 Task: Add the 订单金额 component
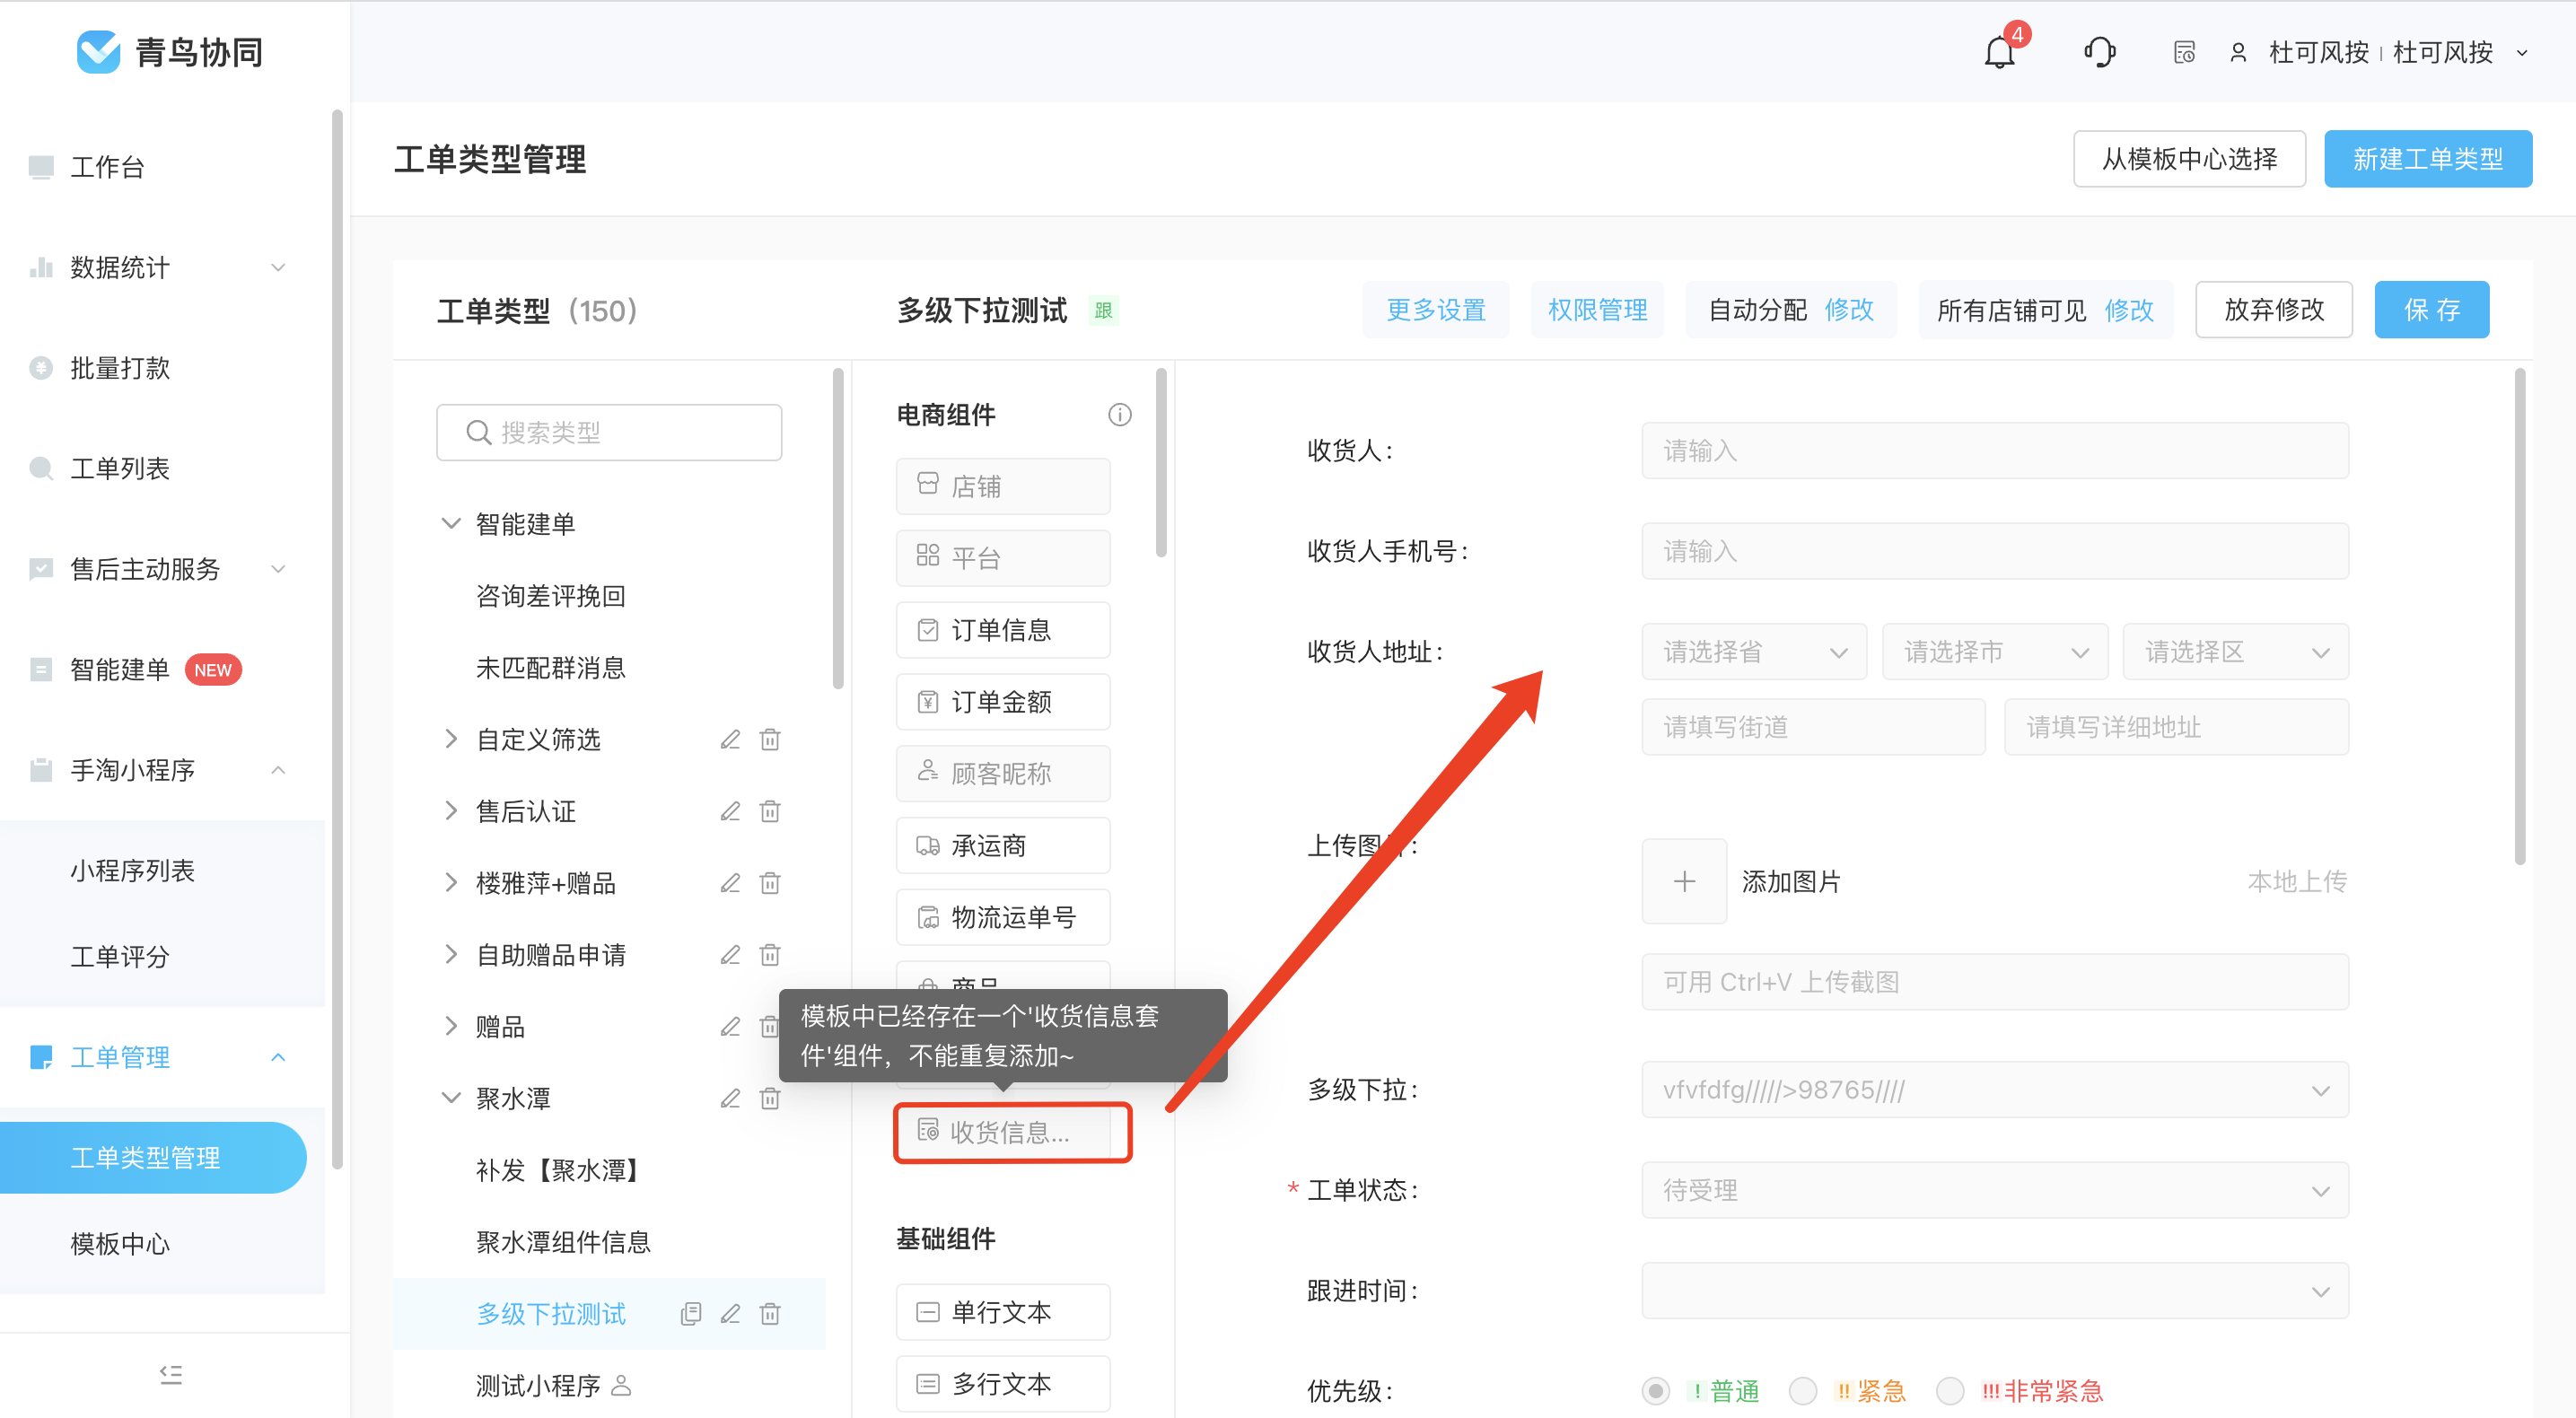tap(1003, 702)
